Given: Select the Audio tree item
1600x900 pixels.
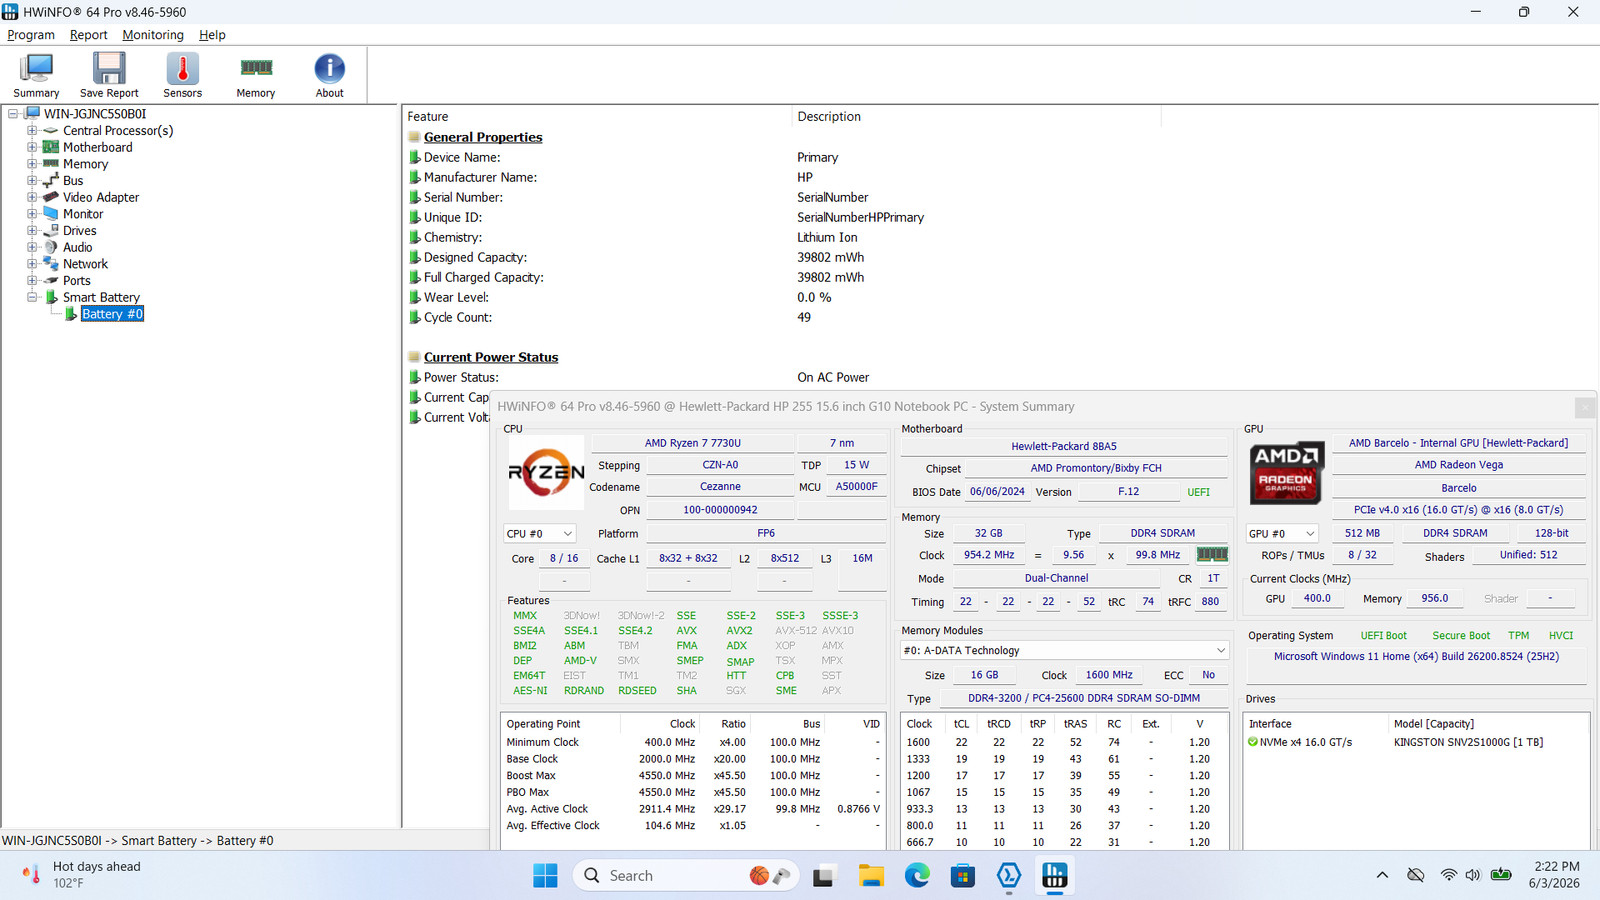Looking at the screenshot, I should point(78,247).
